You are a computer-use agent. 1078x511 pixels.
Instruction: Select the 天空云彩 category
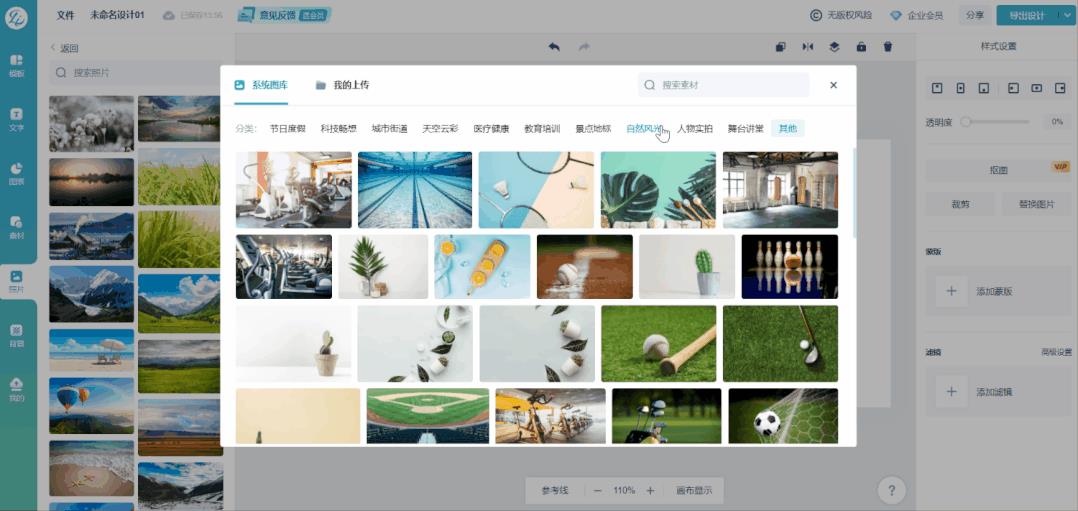coord(440,129)
